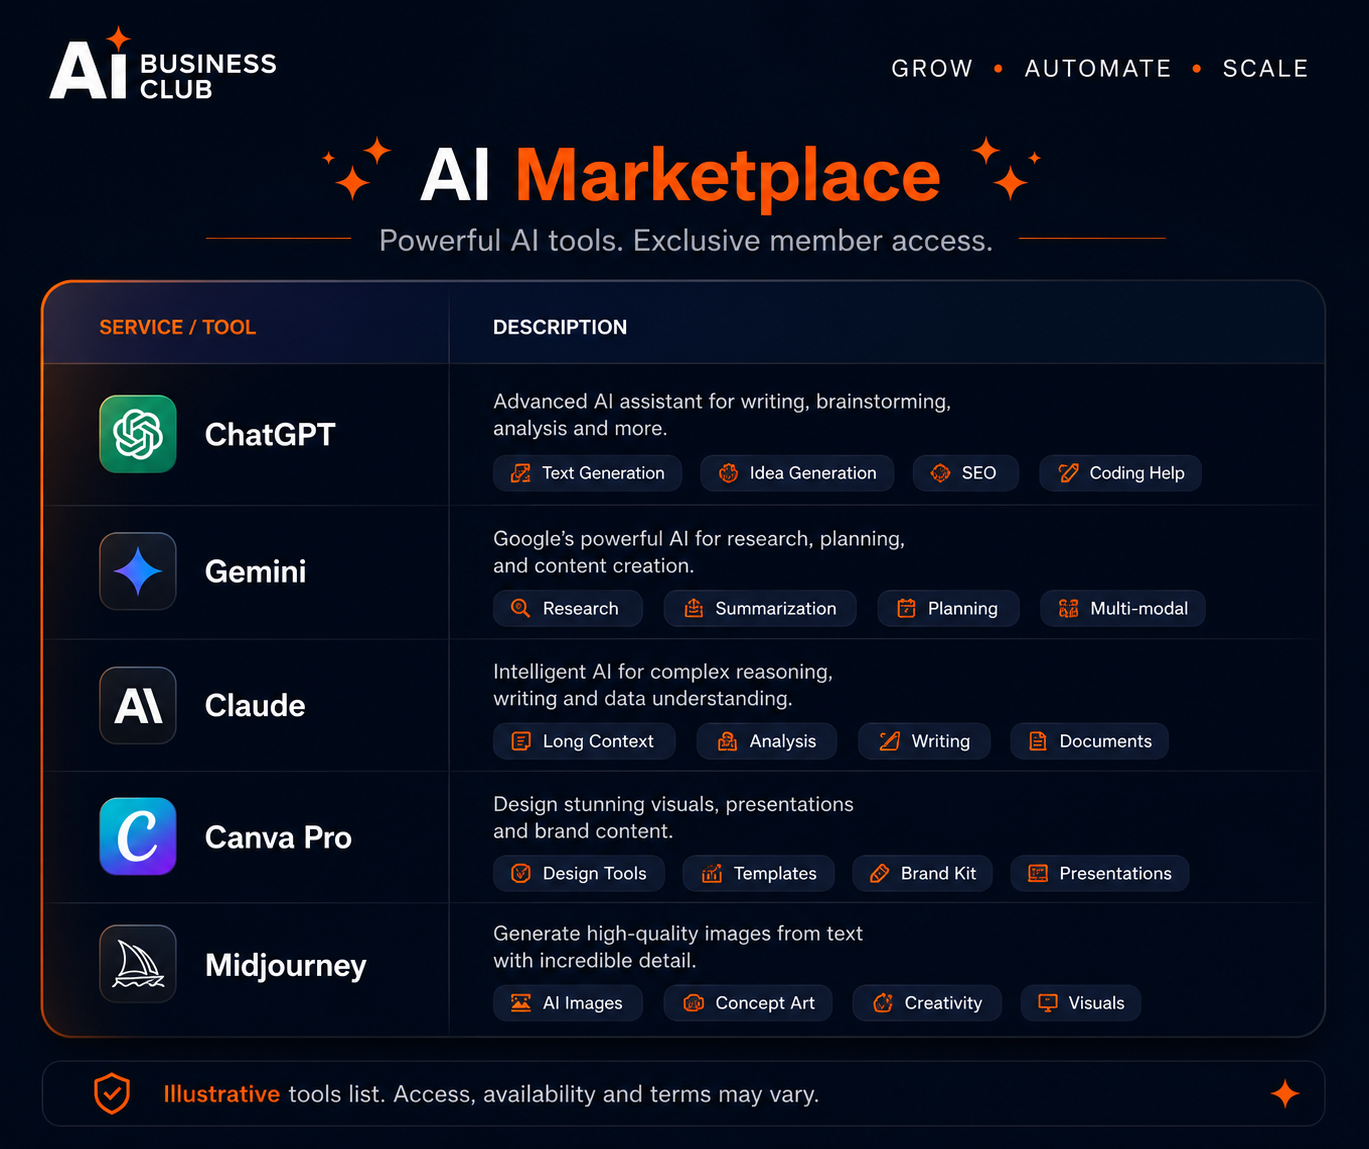This screenshot has height=1149, width=1369.
Task: Select the Concept Art tag
Action: pos(749,1003)
